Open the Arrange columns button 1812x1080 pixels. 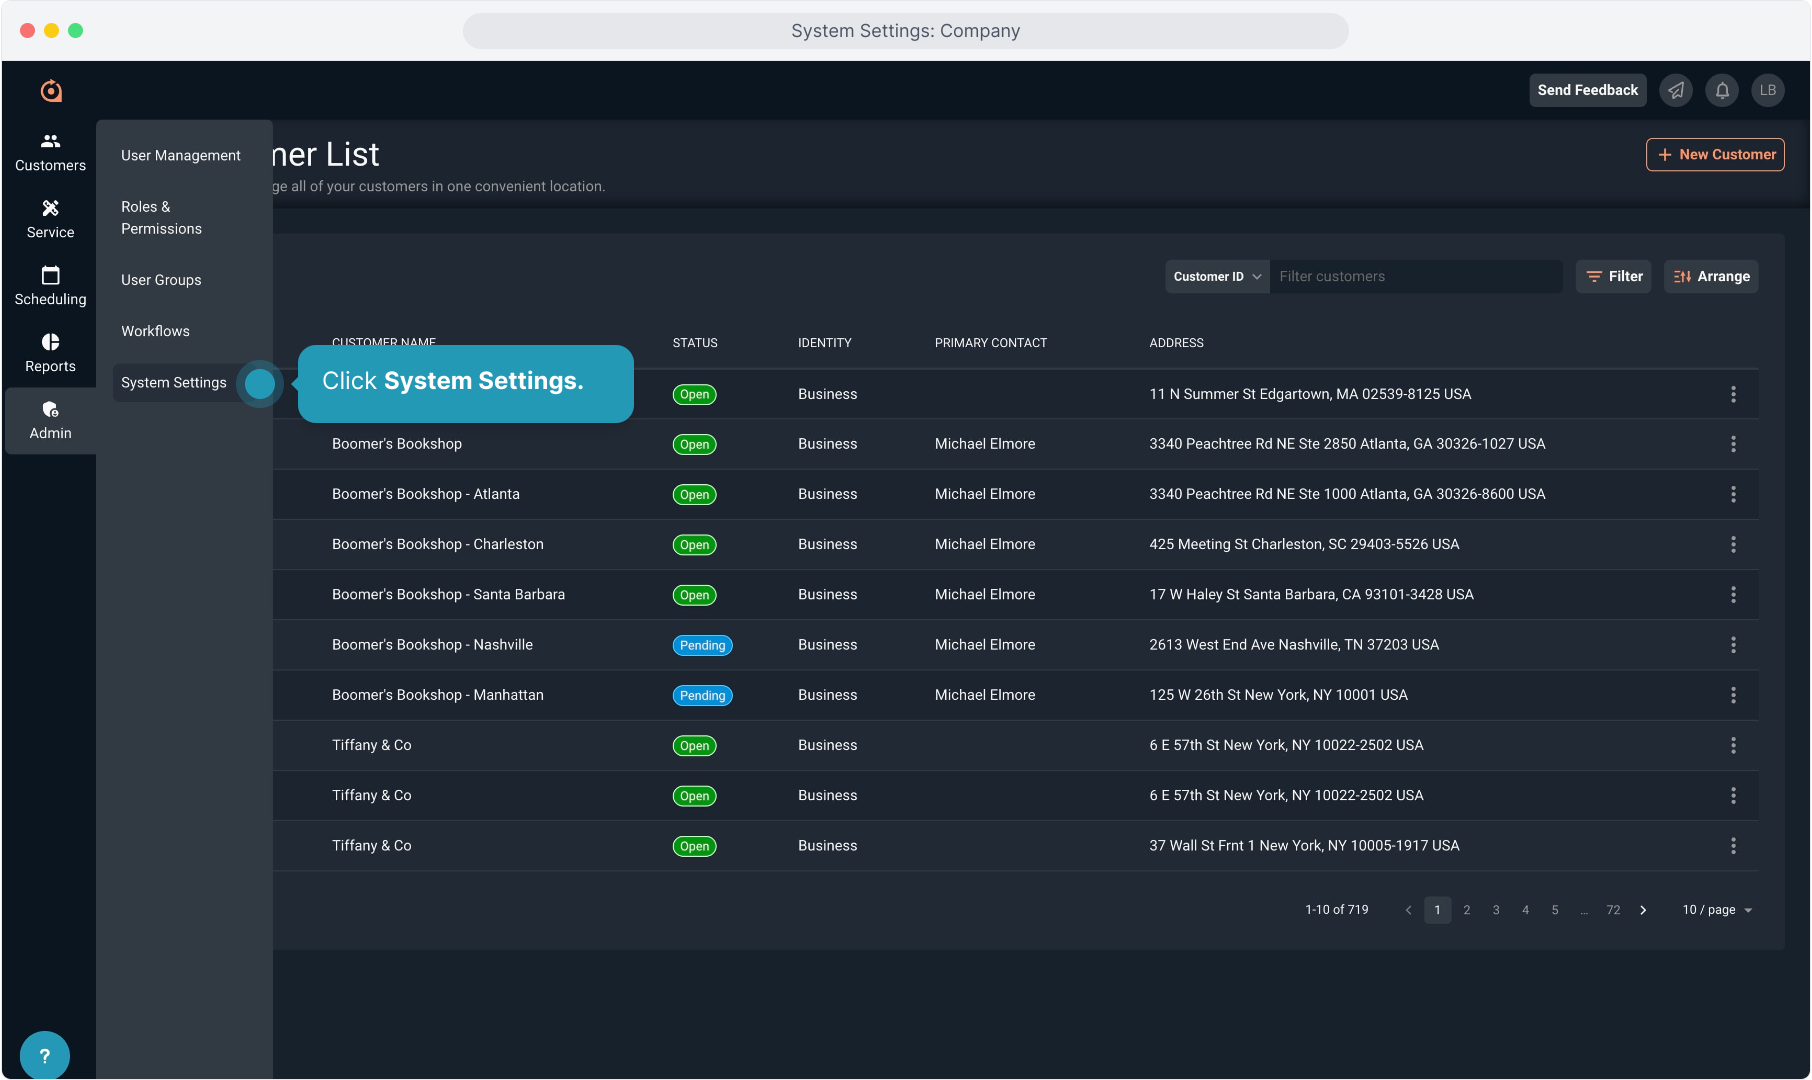tap(1711, 277)
